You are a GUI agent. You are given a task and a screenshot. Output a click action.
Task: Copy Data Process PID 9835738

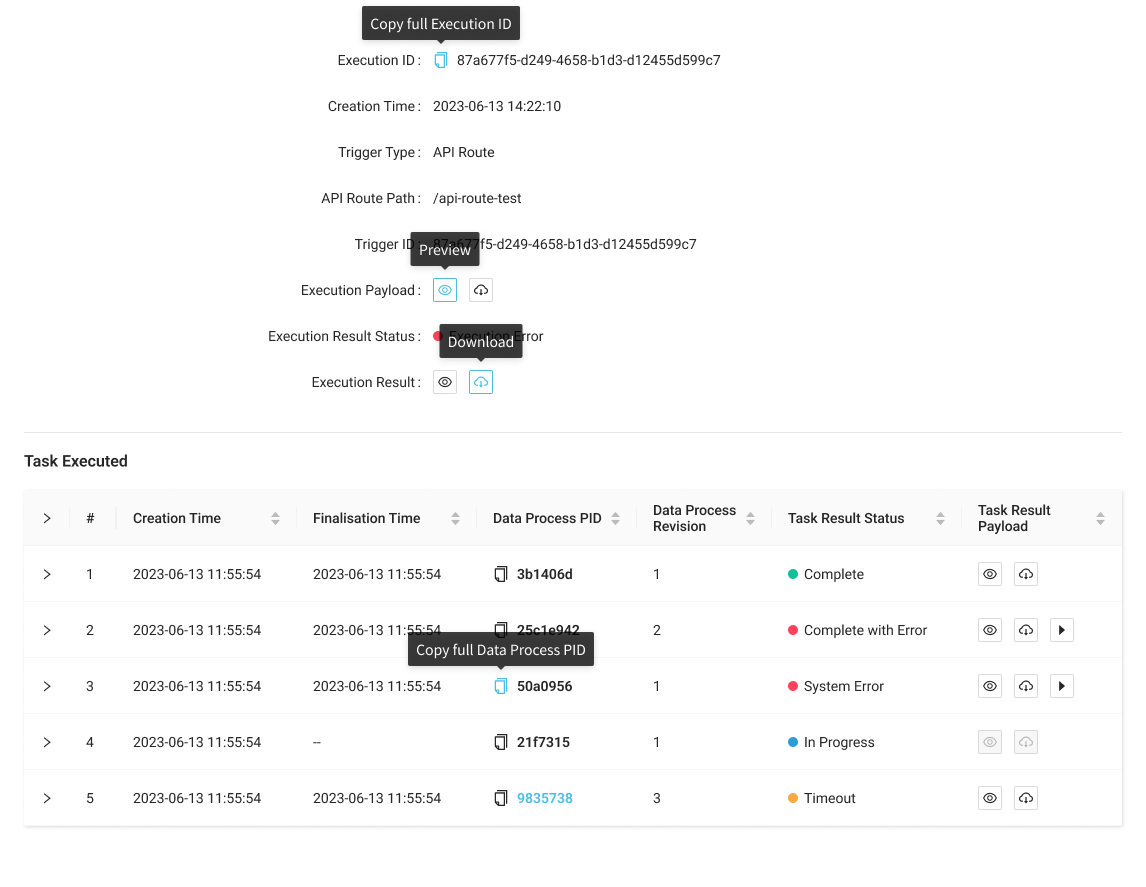coord(501,798)
